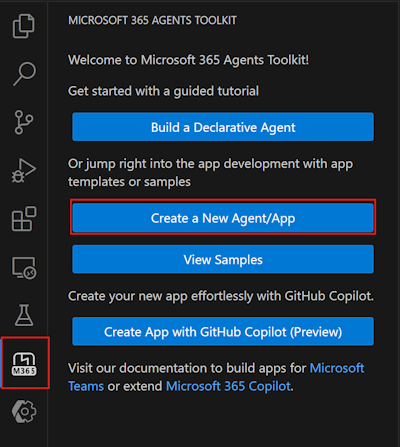Click the Microsoft 365 Agents Toolkit panel title
The image size is (400, 447).
tap(152, 20)
